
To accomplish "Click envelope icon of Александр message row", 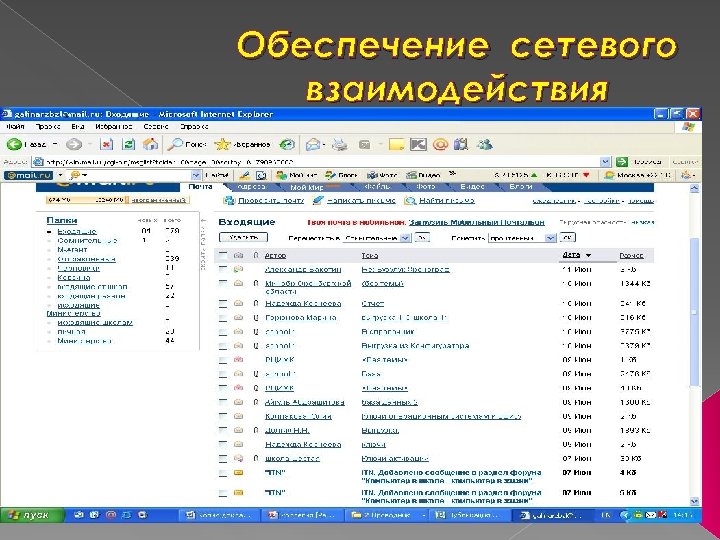I will pyautogui.click(x=238, y=269).
